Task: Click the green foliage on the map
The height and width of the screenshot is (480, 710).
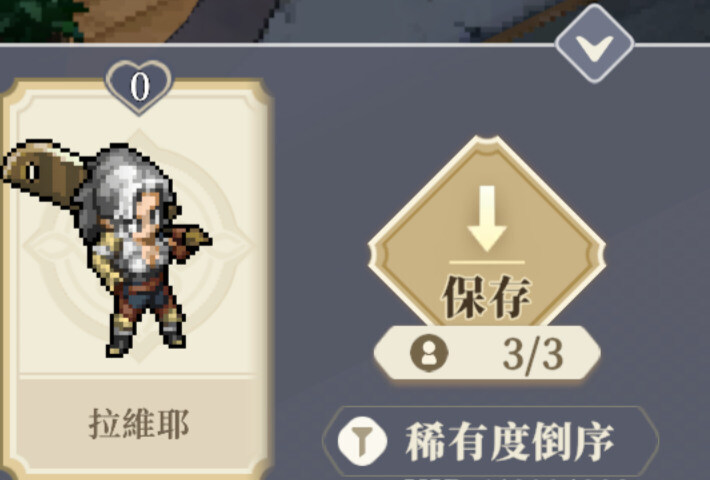Action: point(41,19)
